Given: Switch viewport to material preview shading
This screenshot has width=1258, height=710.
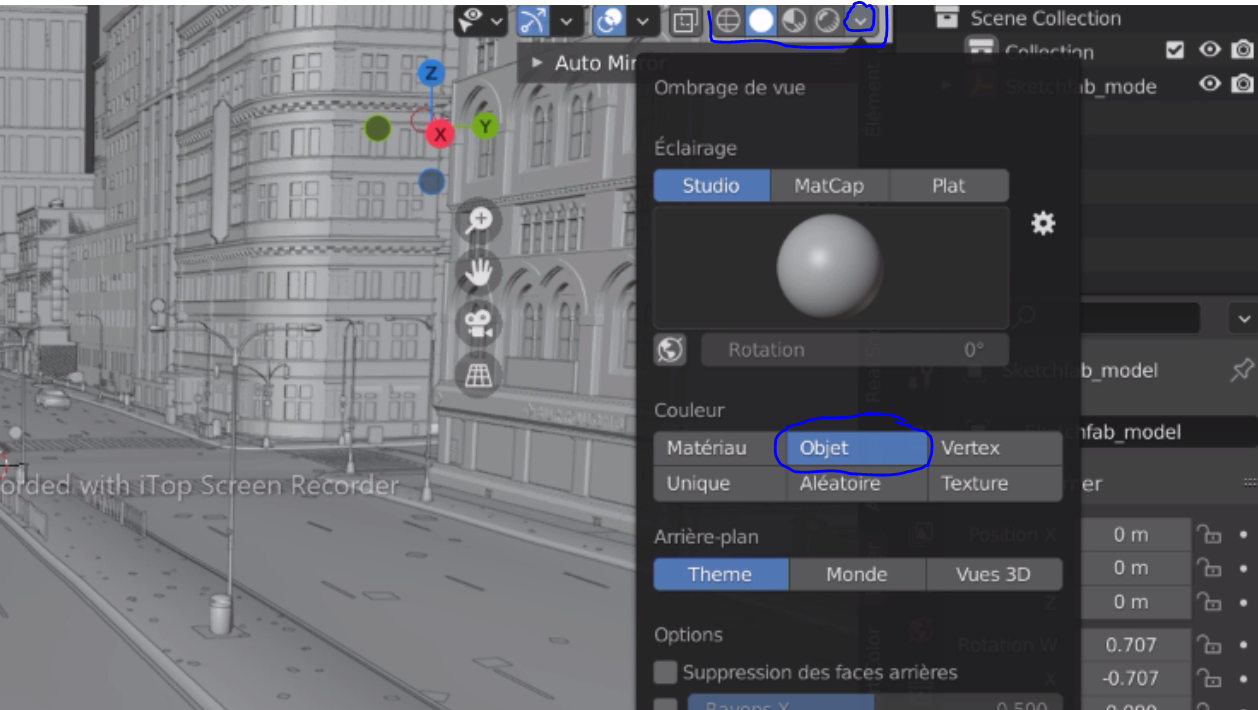Looking at the screenshot, I should [795, 21].
